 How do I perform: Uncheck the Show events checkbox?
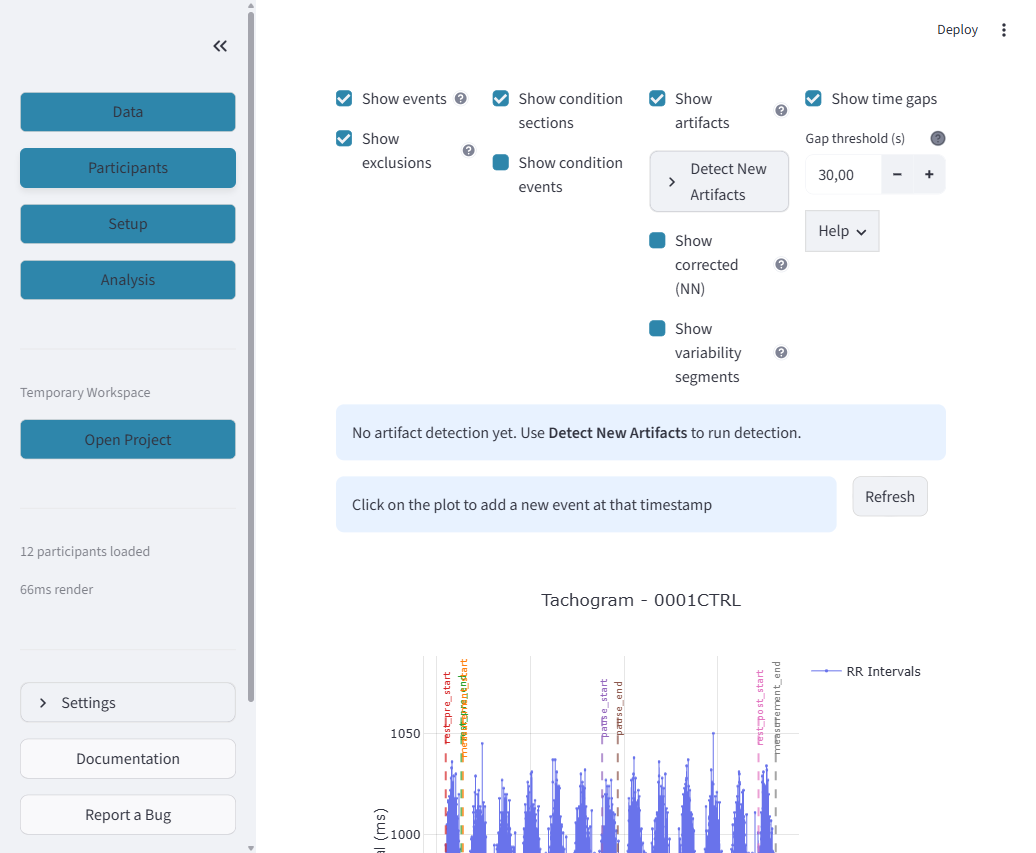tap(344, 98)
